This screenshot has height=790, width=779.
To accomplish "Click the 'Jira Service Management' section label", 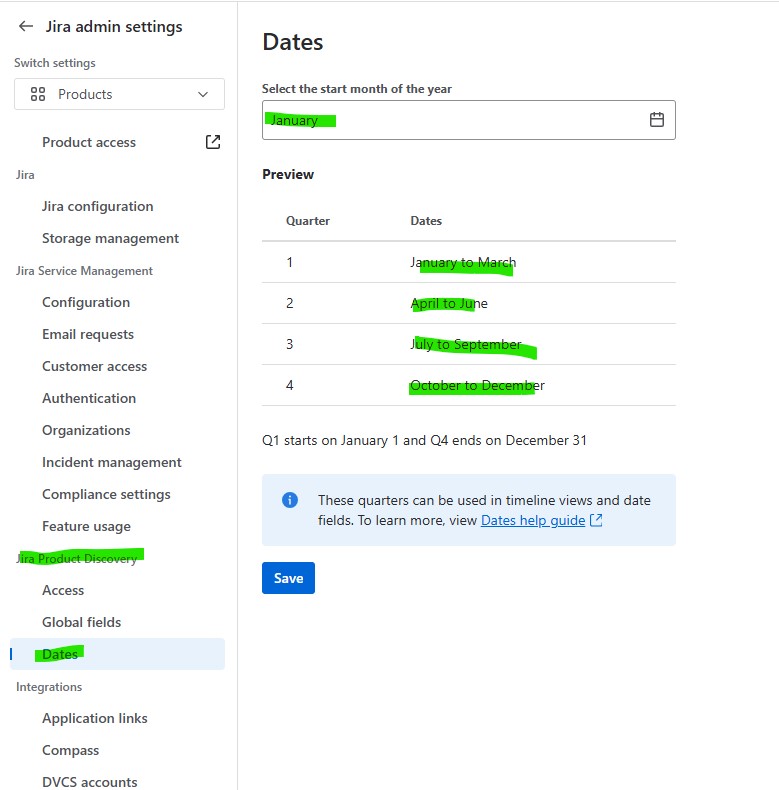I will (84, 271).
